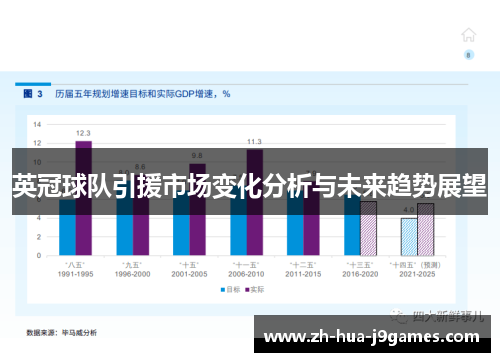Click the hatched blue bar for 2021-2025

409,237
